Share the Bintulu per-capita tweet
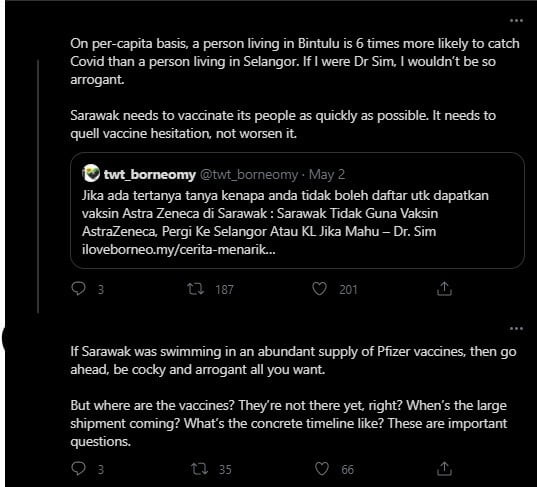The width and height of the screenshot is (537, 487). point(444,289)
